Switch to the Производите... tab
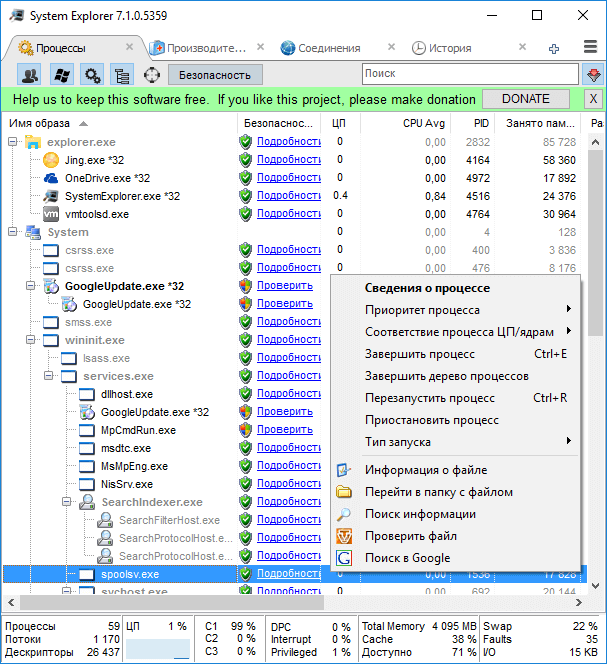 click(x=206, y=48)
